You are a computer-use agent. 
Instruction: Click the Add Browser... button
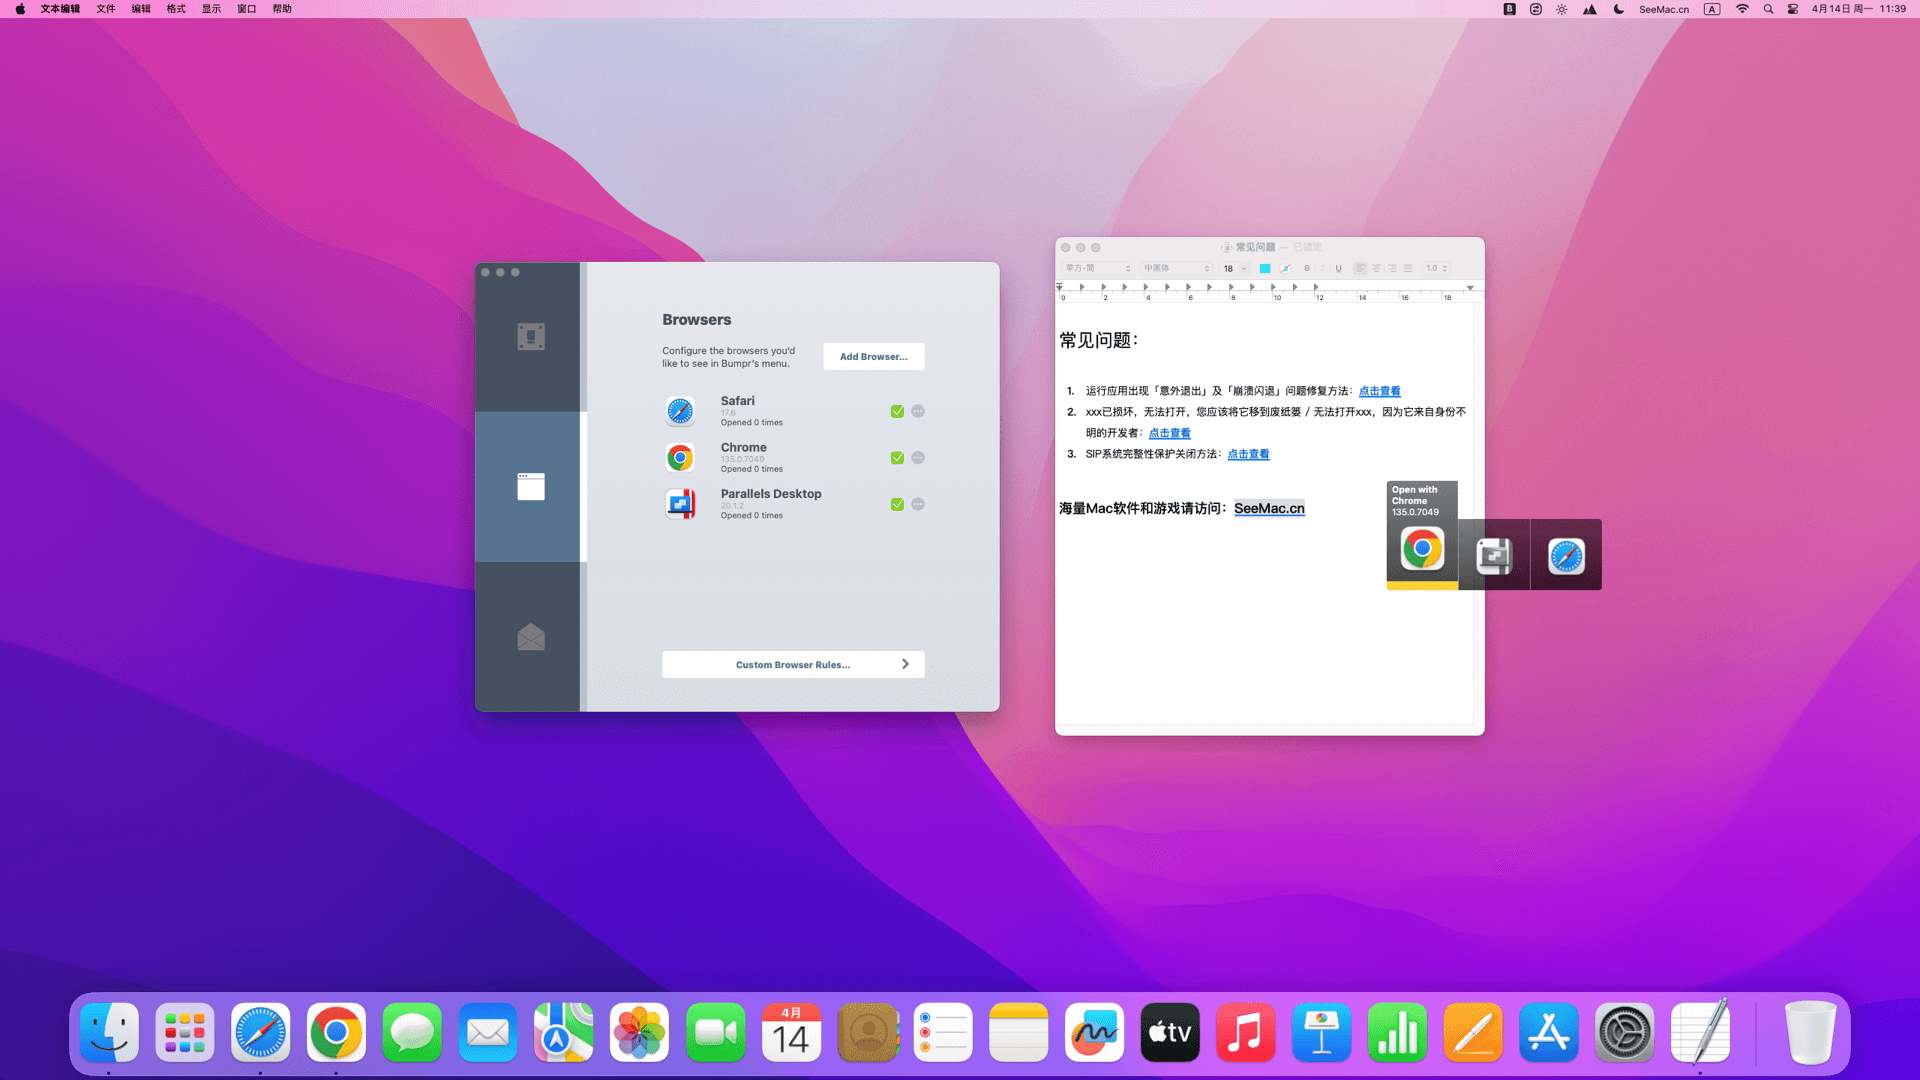pyautogui.click(x=873, y=356)
